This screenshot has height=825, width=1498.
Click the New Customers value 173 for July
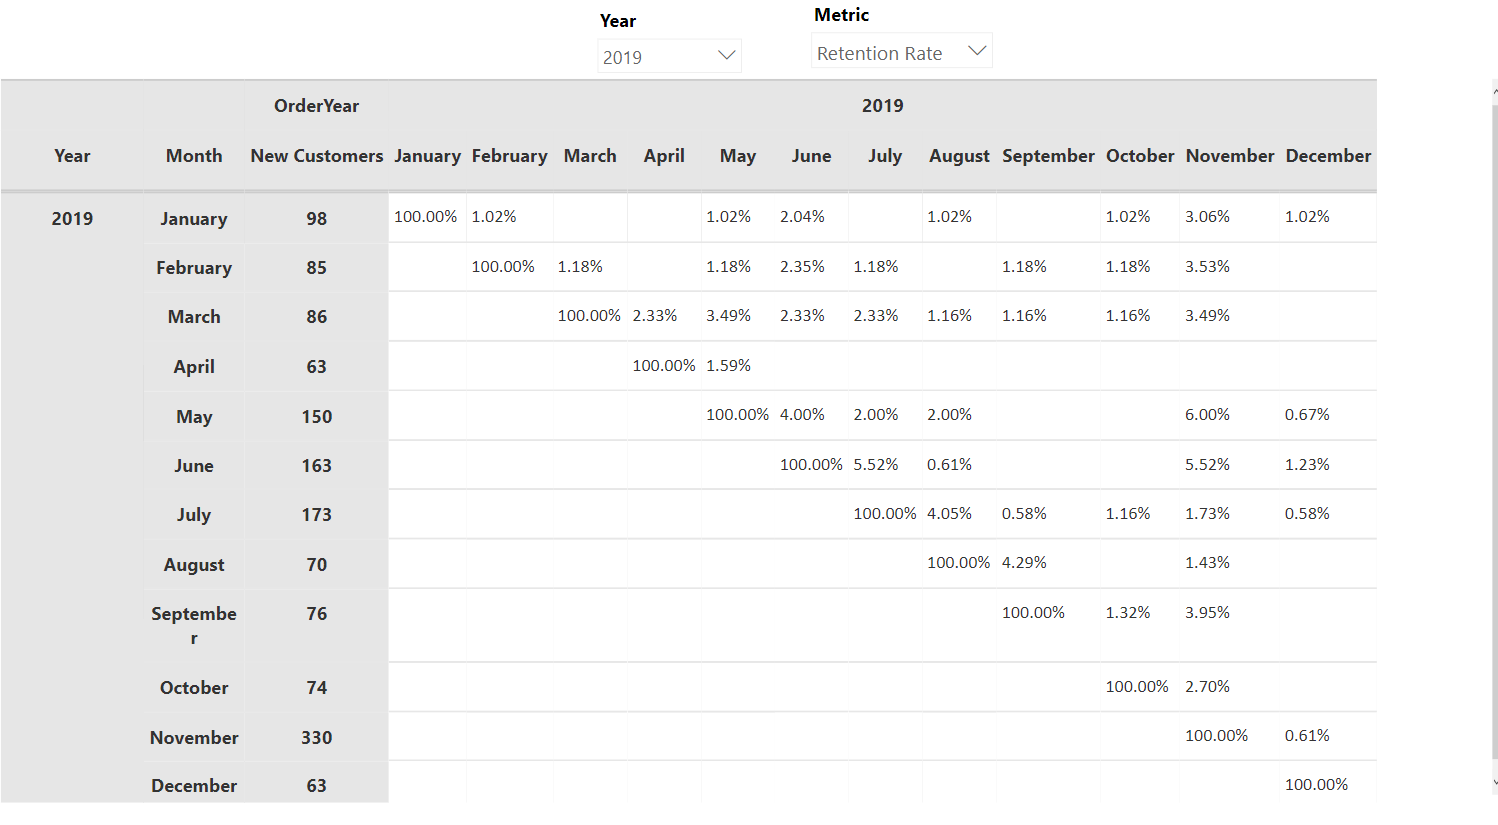click(x=316, y=515)
